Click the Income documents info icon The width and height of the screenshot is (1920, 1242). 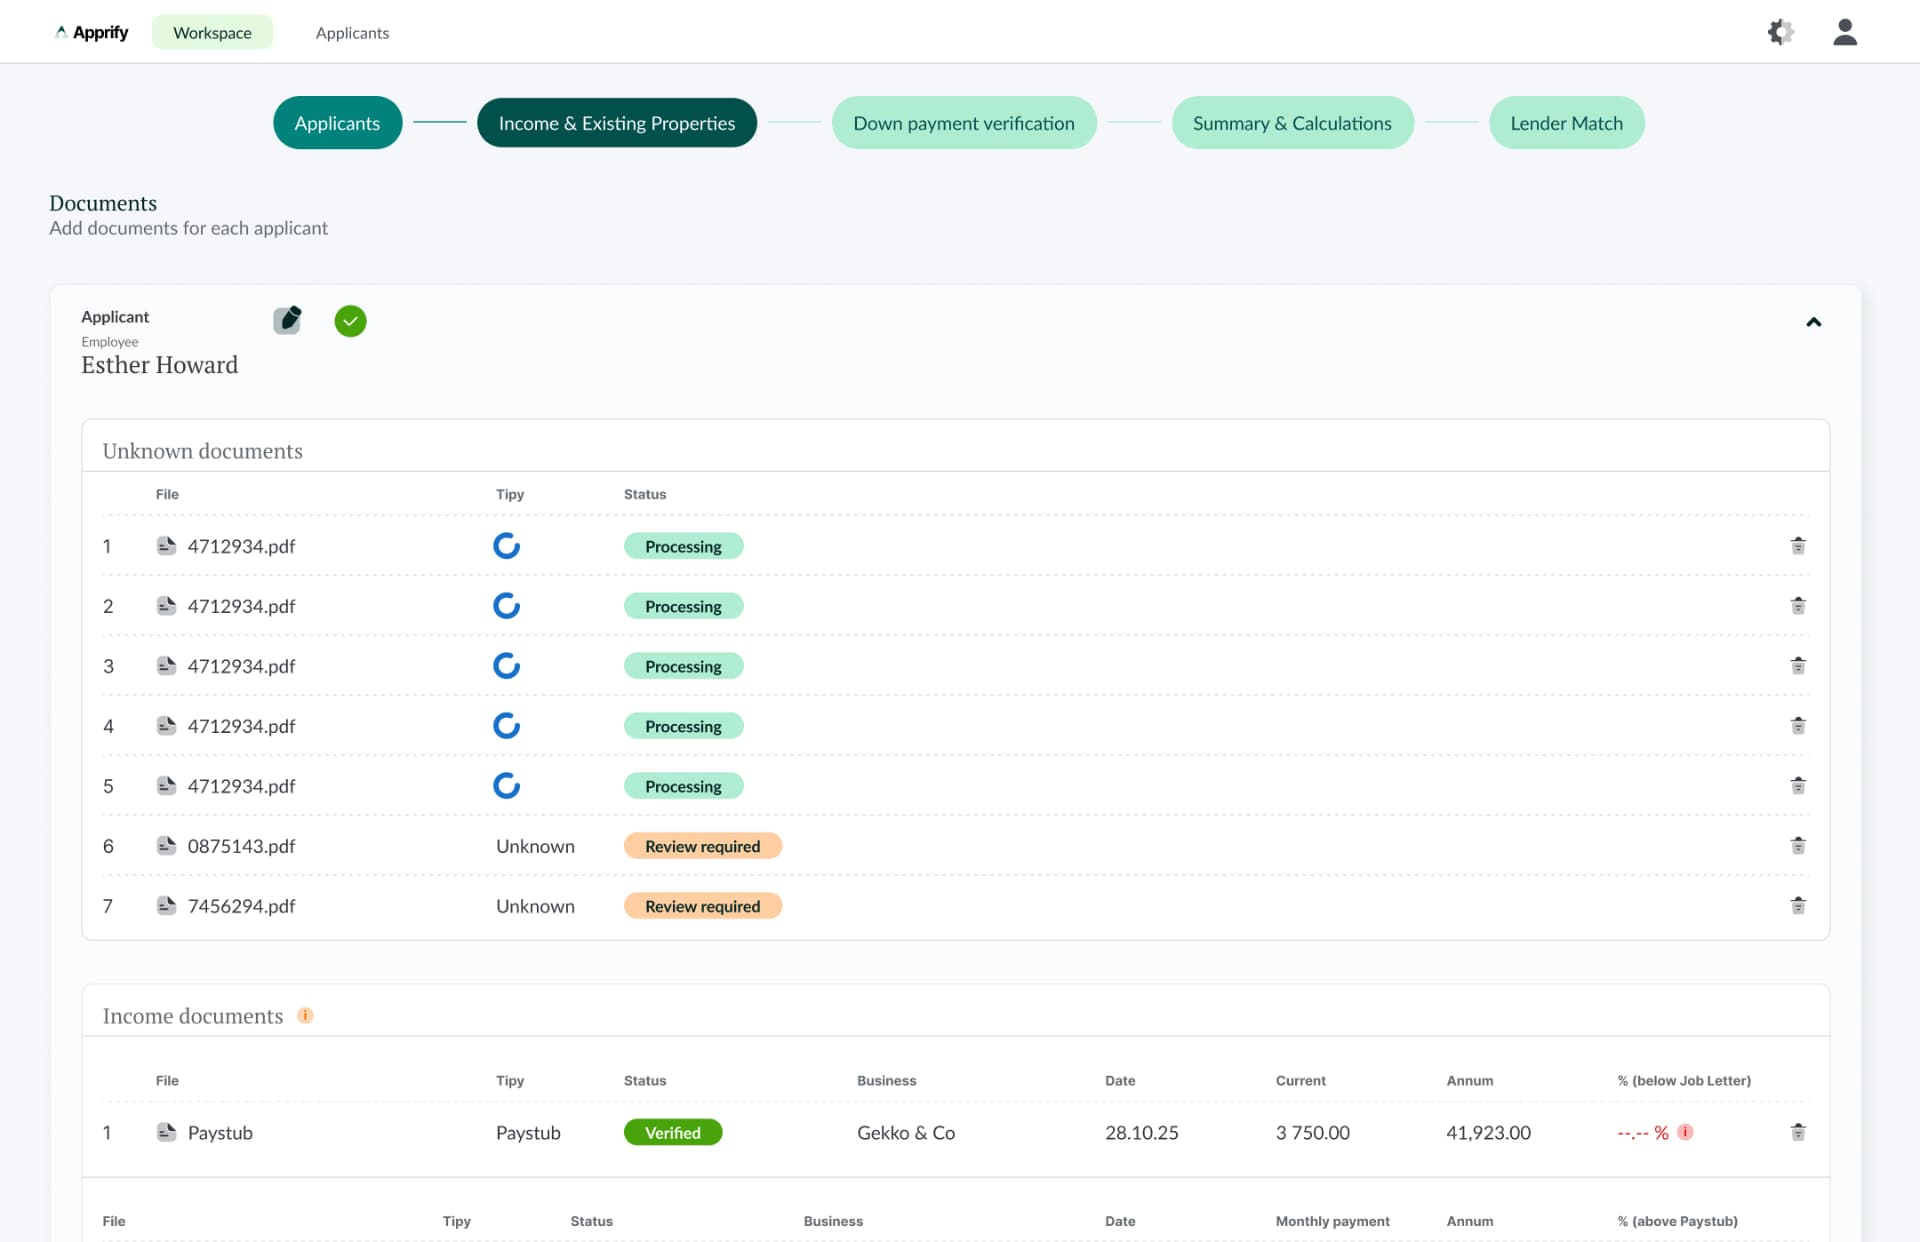(x=306, y=1015)
